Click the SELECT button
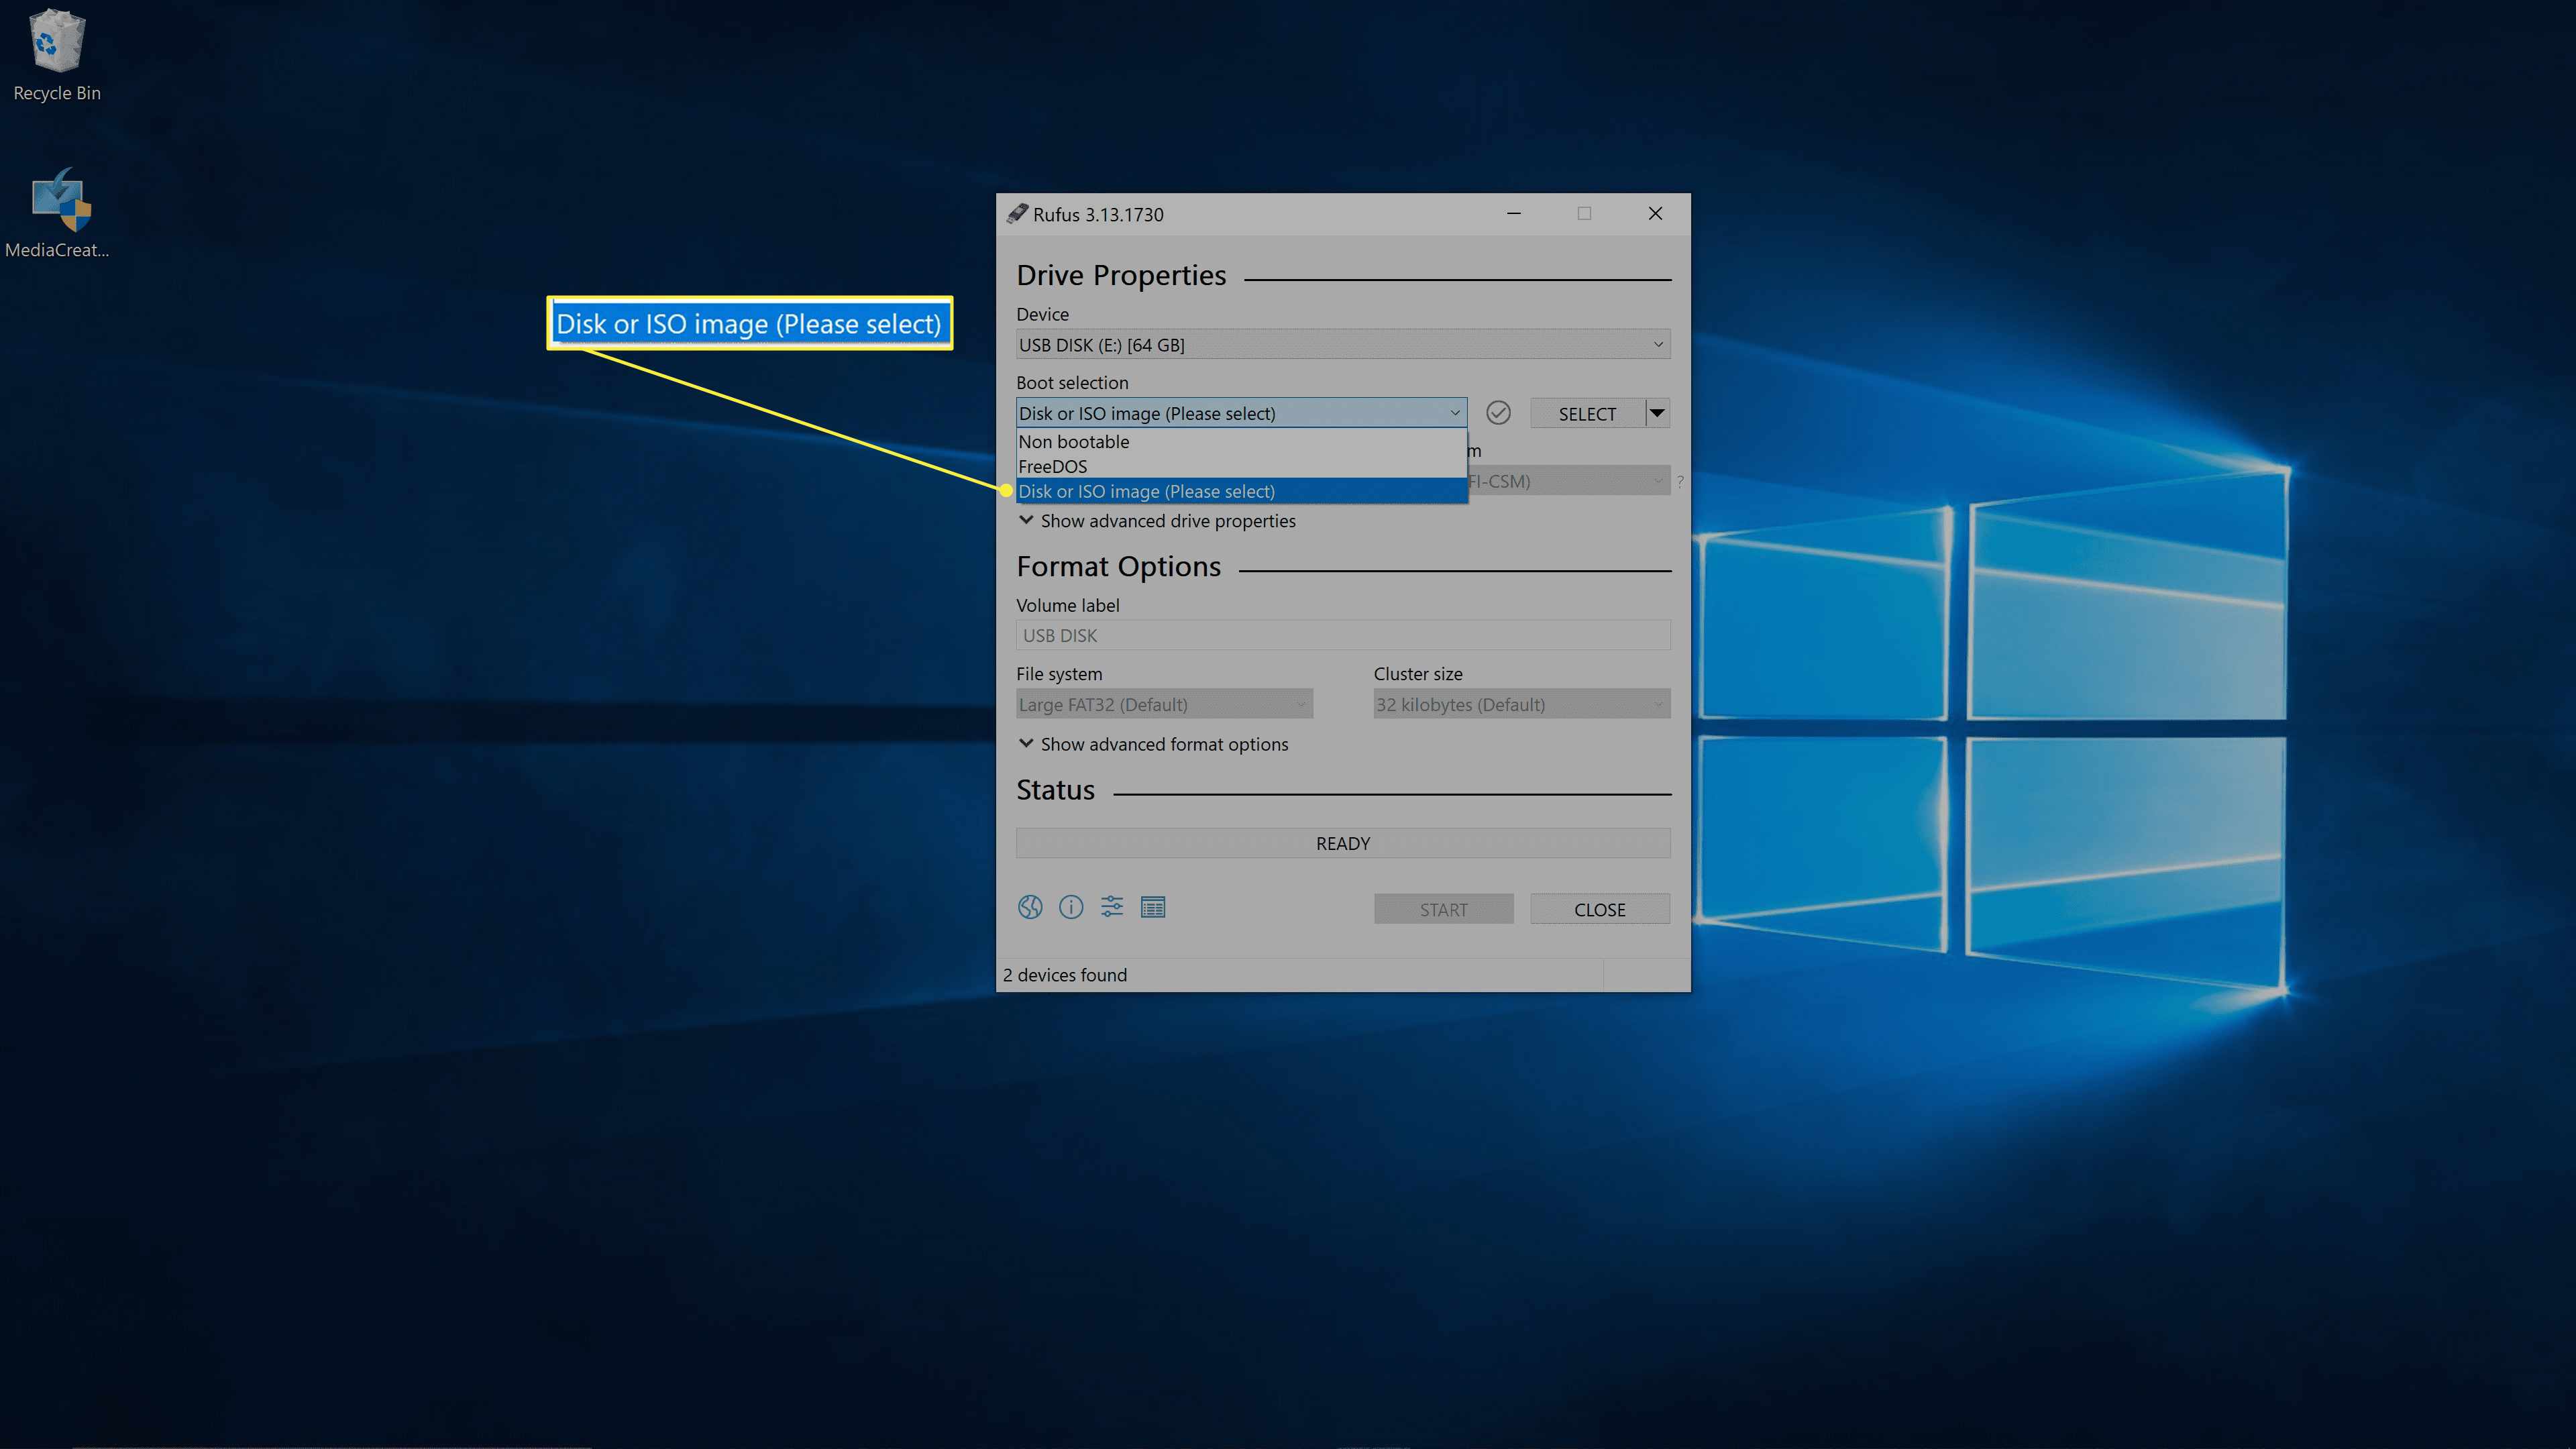 point(1587,413)
